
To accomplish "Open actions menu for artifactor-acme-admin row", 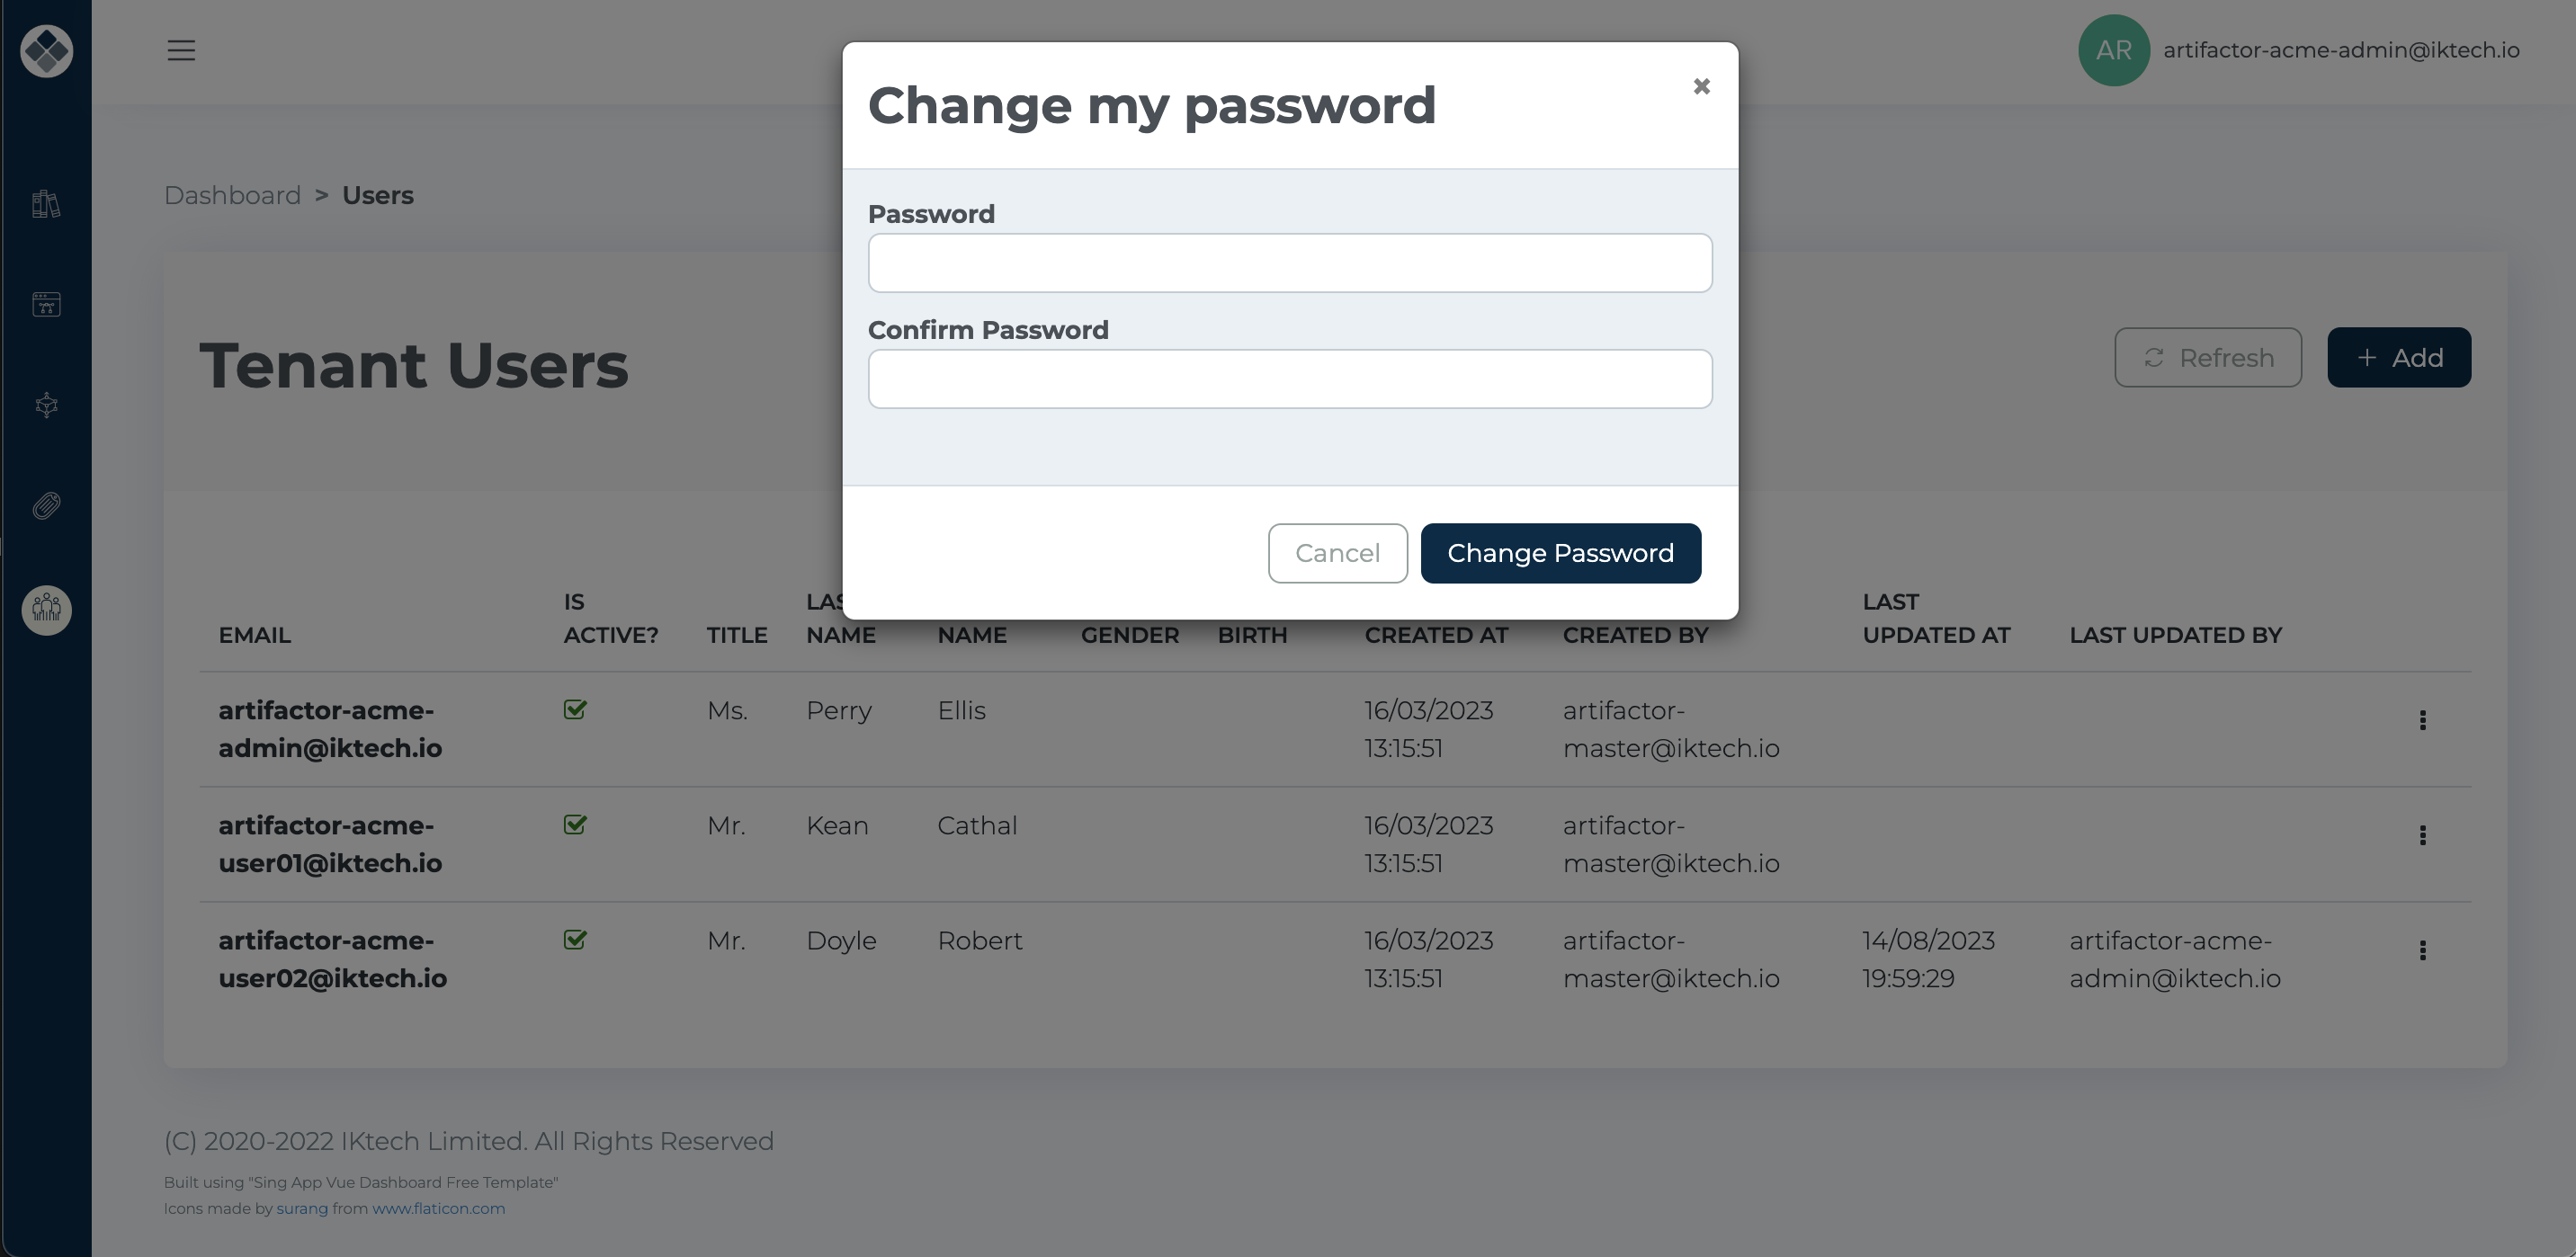I will coord(2423,719).
